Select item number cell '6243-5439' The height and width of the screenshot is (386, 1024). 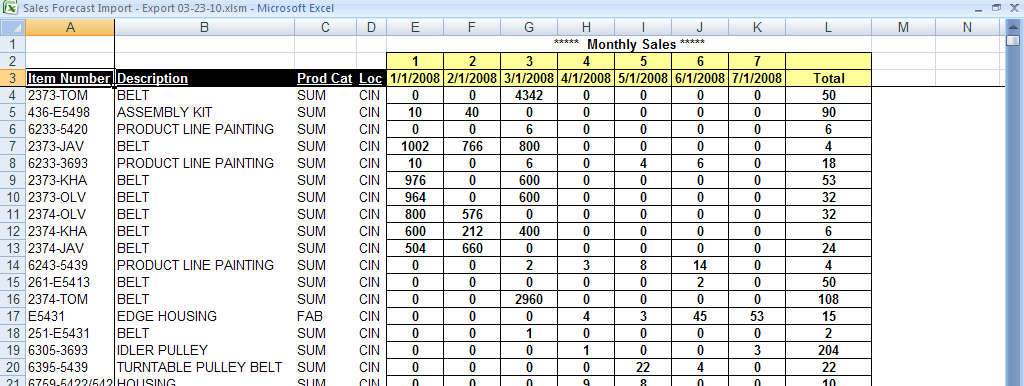(70, 265)
